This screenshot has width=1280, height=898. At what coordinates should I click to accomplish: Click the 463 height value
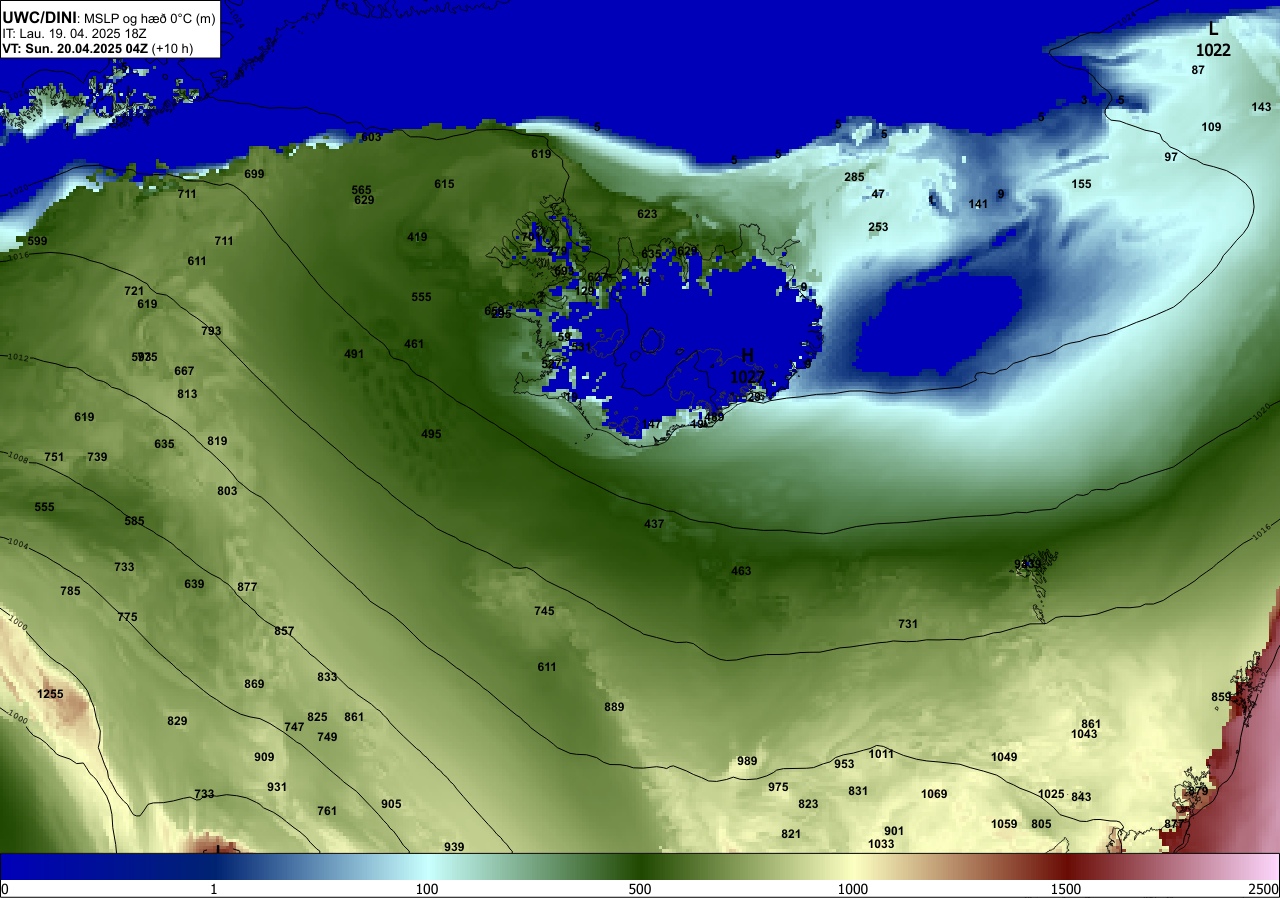tap(741, 571)
